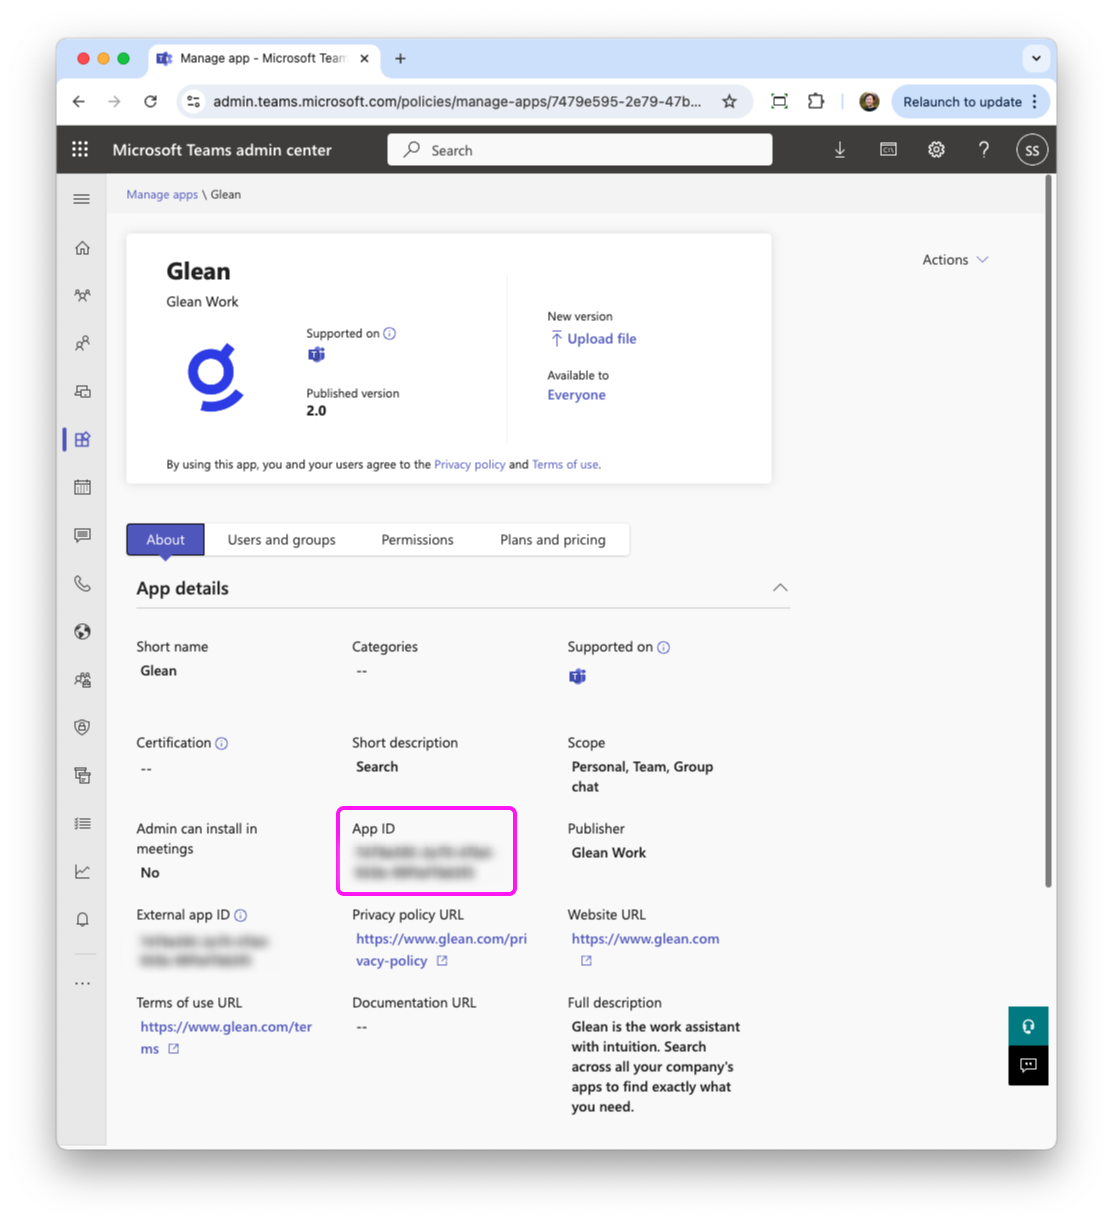This screenshot has height=1224, width=1113.
Task: Click info icon beside External app ID
Action: click(x=241, y=915)
